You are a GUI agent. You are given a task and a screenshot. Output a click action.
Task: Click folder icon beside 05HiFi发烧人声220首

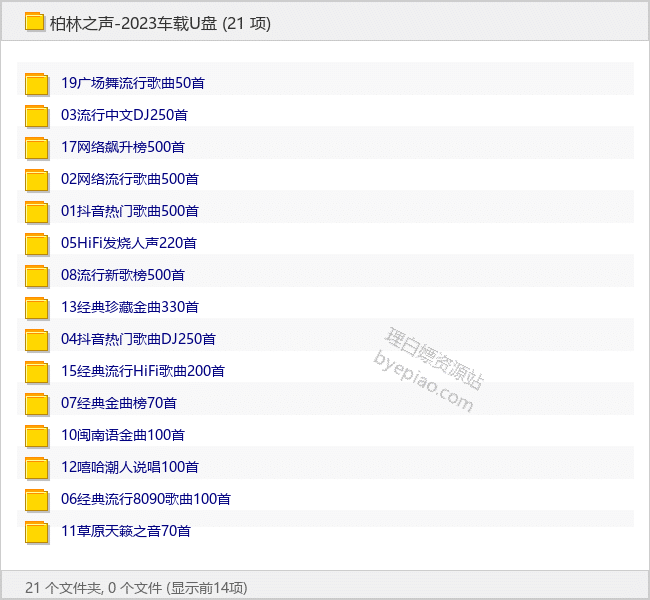click(x=37, y=244)
